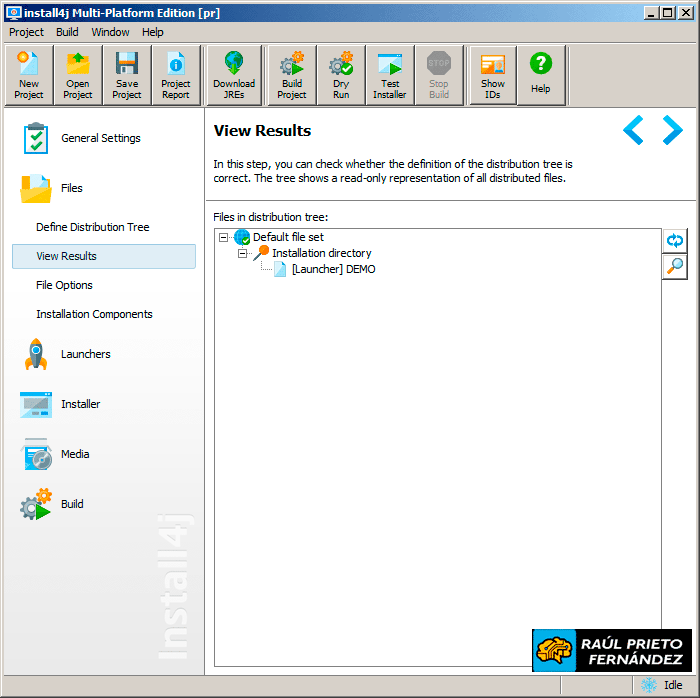
Task: Select the Default file set row
Action: (x=288, y=237)
